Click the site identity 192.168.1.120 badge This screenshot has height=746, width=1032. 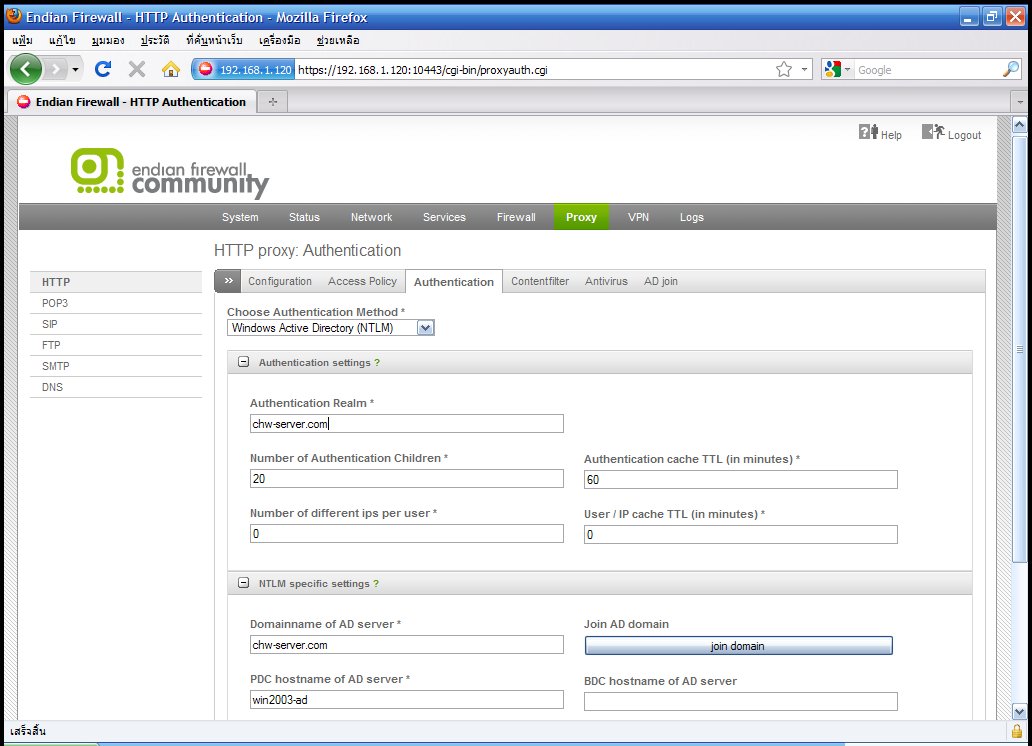click(x=244, y=70)
